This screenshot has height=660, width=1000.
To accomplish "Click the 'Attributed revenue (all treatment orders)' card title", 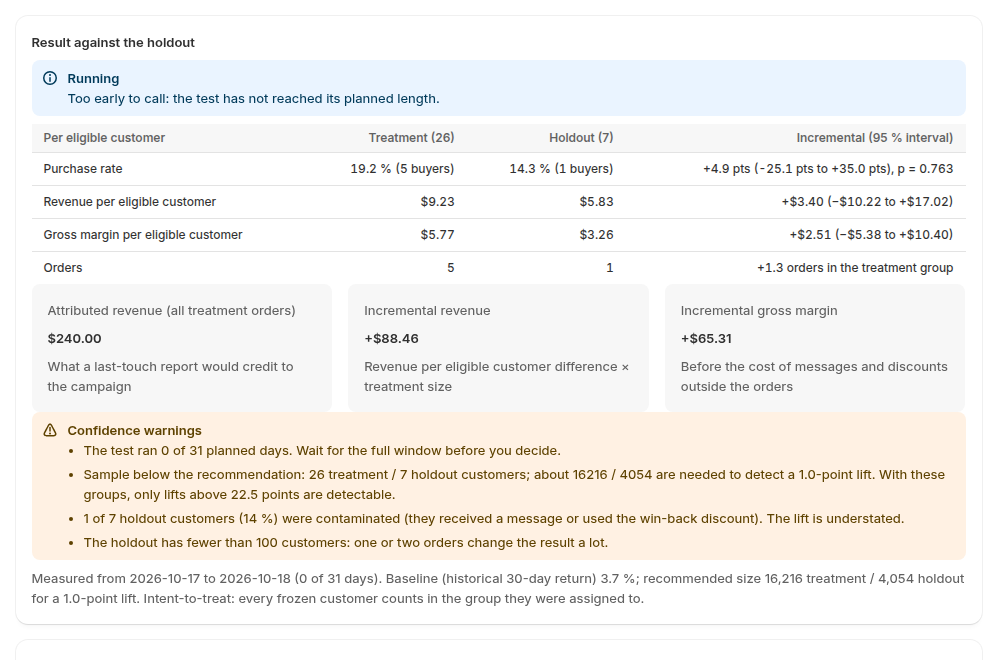I will (x=172, y=311).
